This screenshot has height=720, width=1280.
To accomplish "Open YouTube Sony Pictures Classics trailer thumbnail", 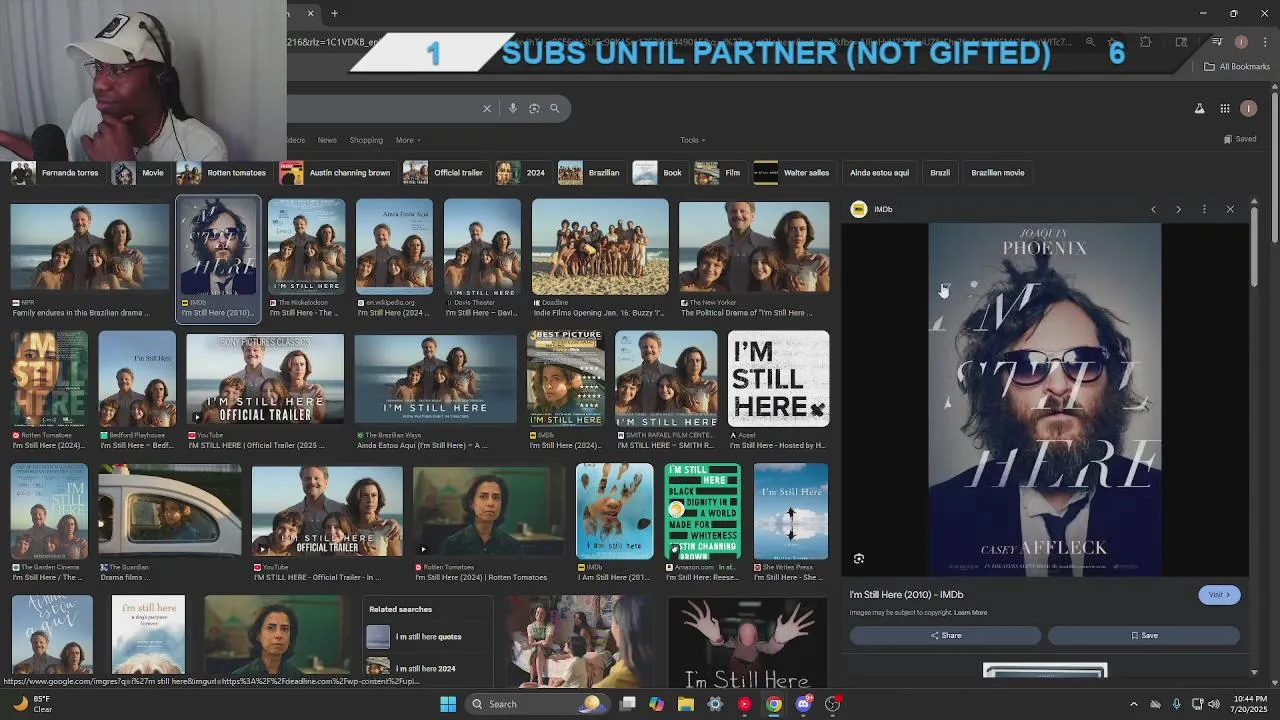I will 265,380.
